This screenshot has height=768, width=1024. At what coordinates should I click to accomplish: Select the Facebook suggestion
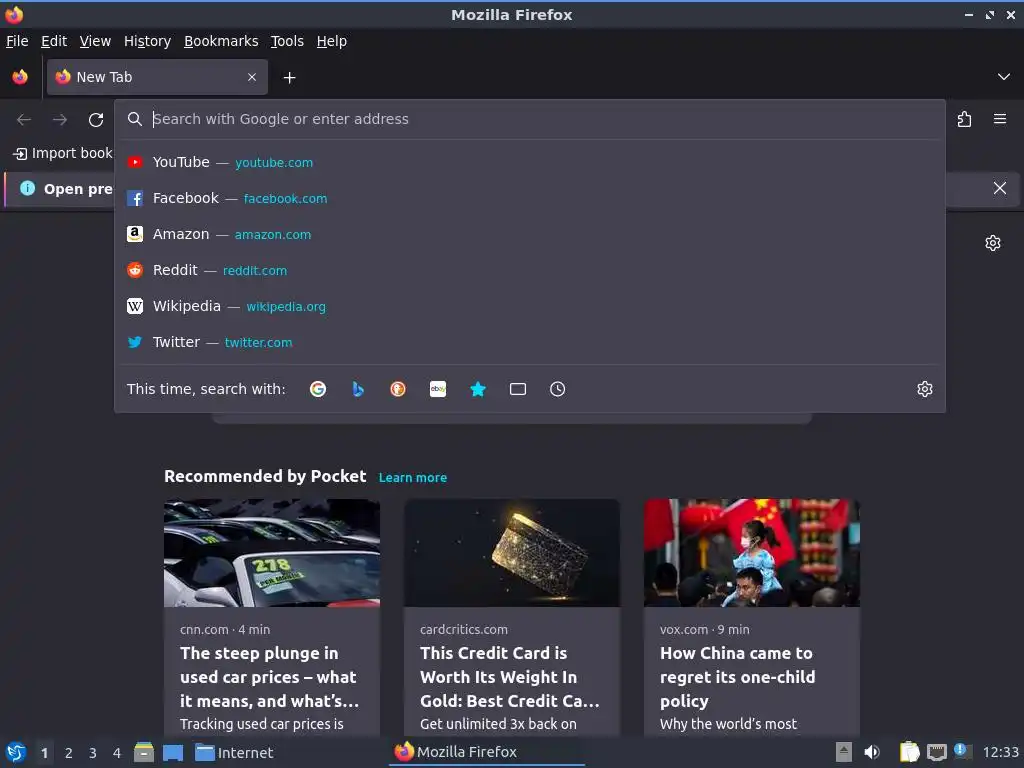[x=530, y=198]
